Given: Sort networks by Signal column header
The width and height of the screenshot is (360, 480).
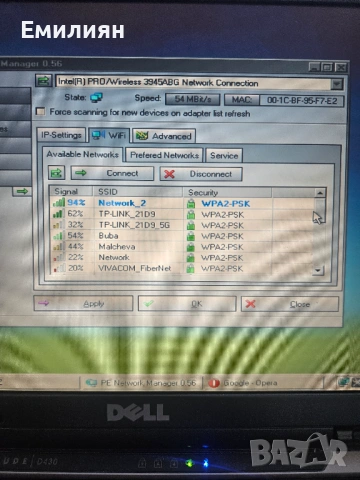Looking at the screenshot, I should (71, 191).
